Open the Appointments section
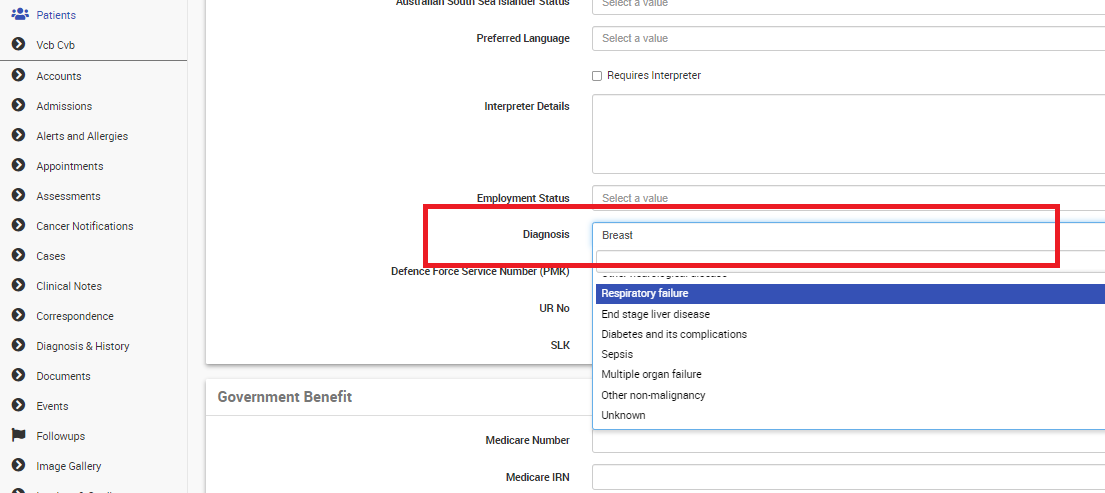 pyautogui.click(x=70, y=166)
